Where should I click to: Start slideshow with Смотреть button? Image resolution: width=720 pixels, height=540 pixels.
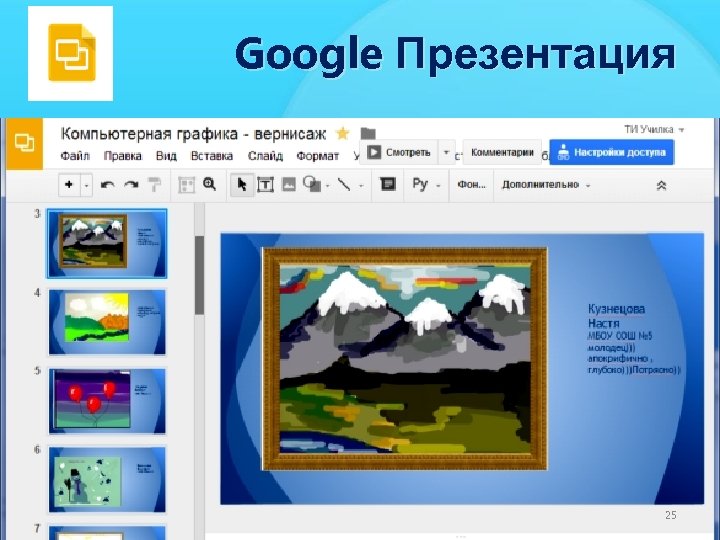[x=399, y=152]
